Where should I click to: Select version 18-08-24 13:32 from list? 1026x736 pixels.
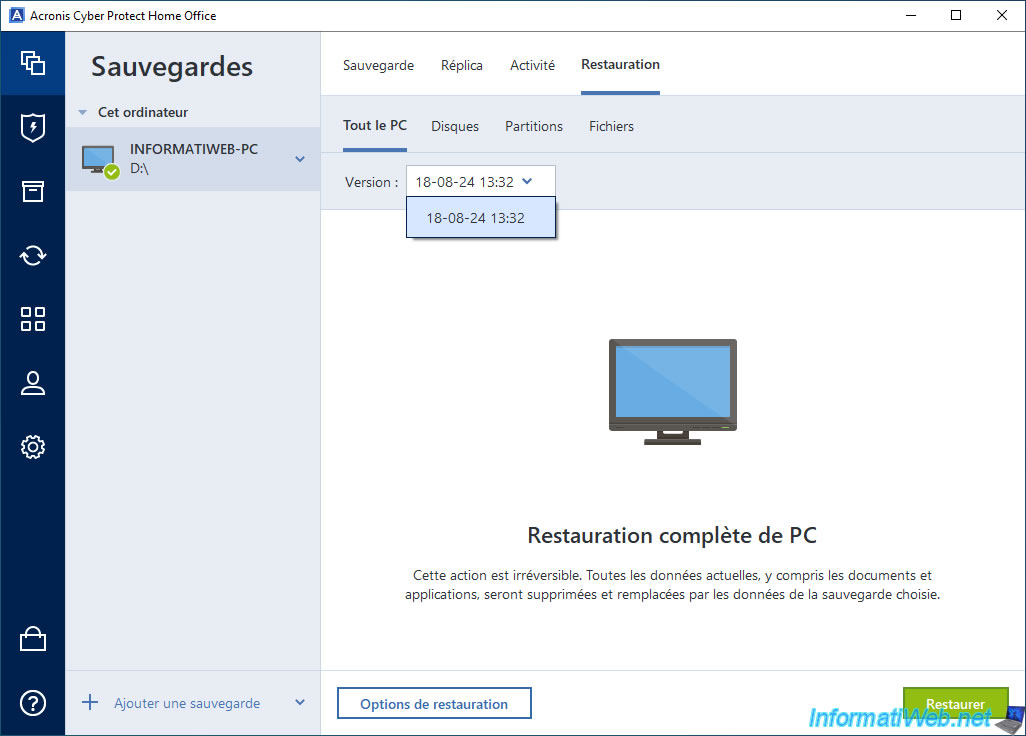[481, 218]
